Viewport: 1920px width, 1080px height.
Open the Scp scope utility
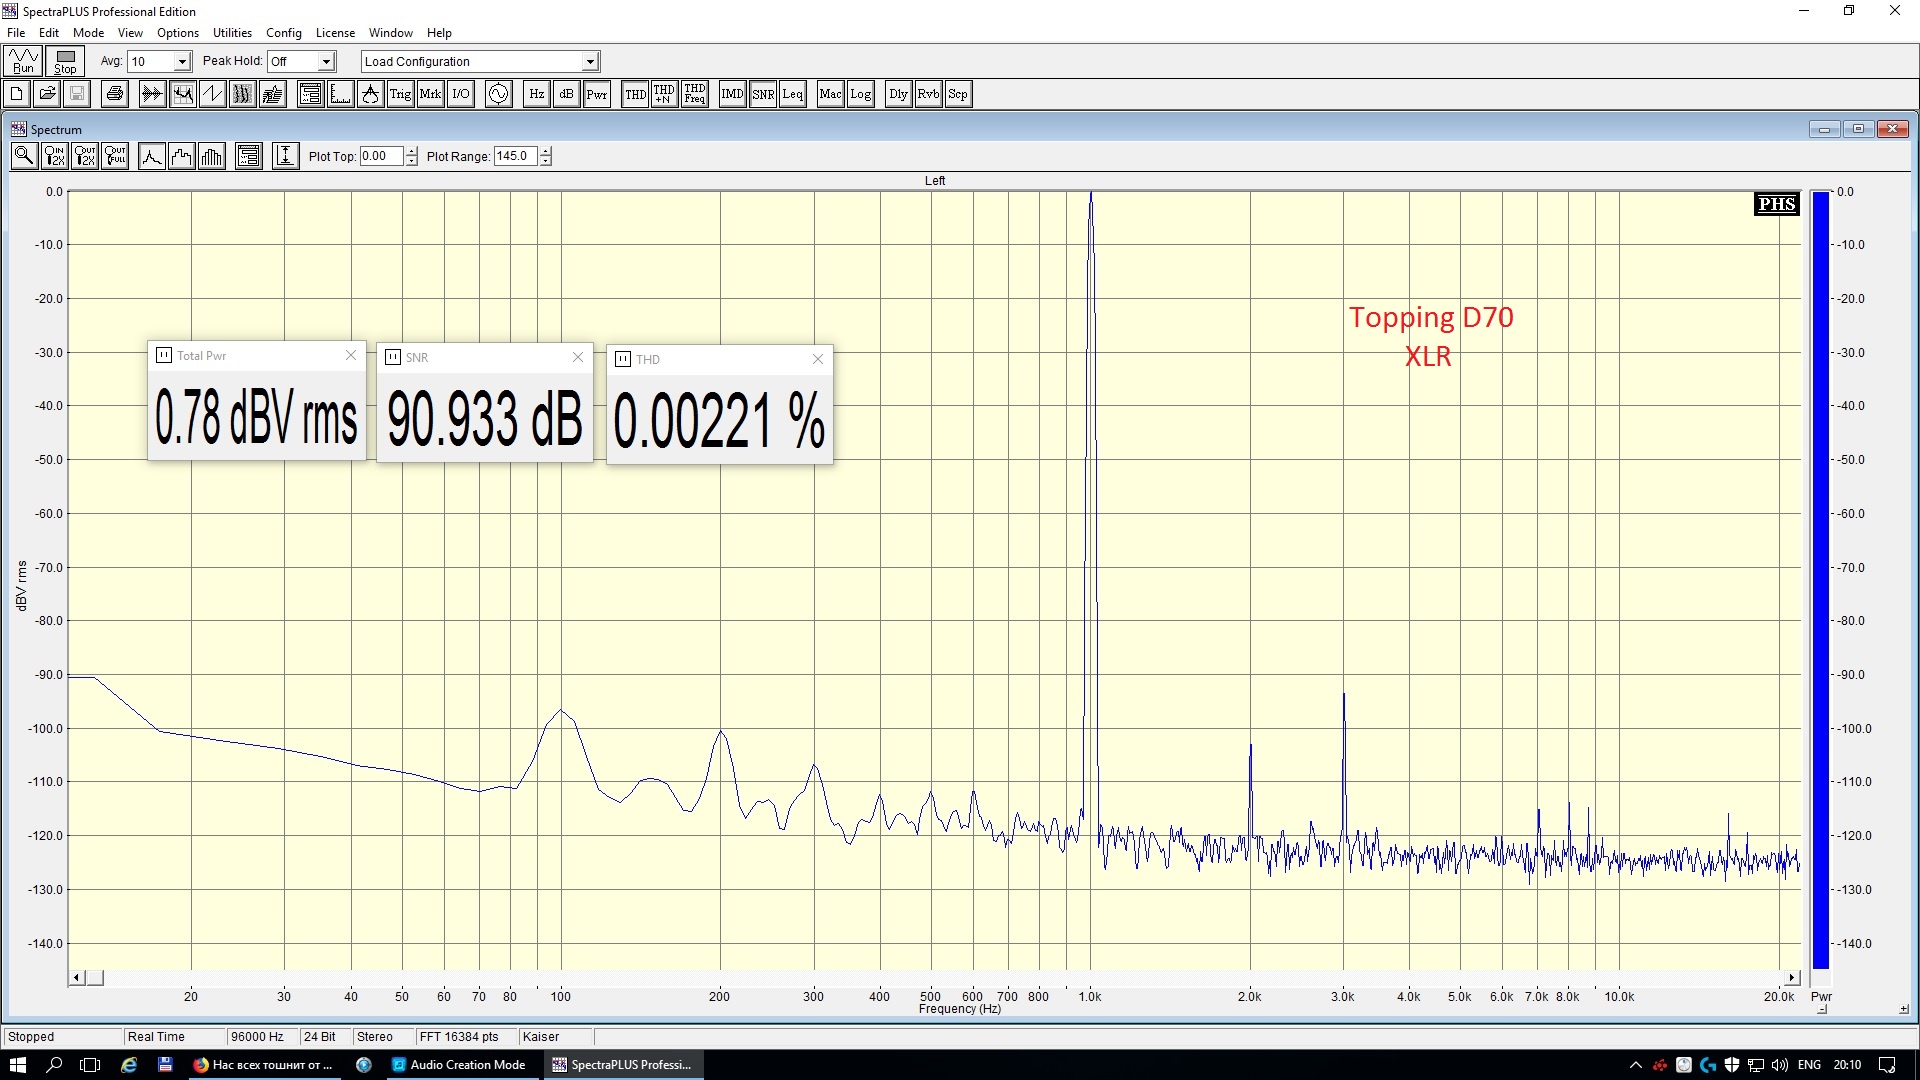(958, 94)
